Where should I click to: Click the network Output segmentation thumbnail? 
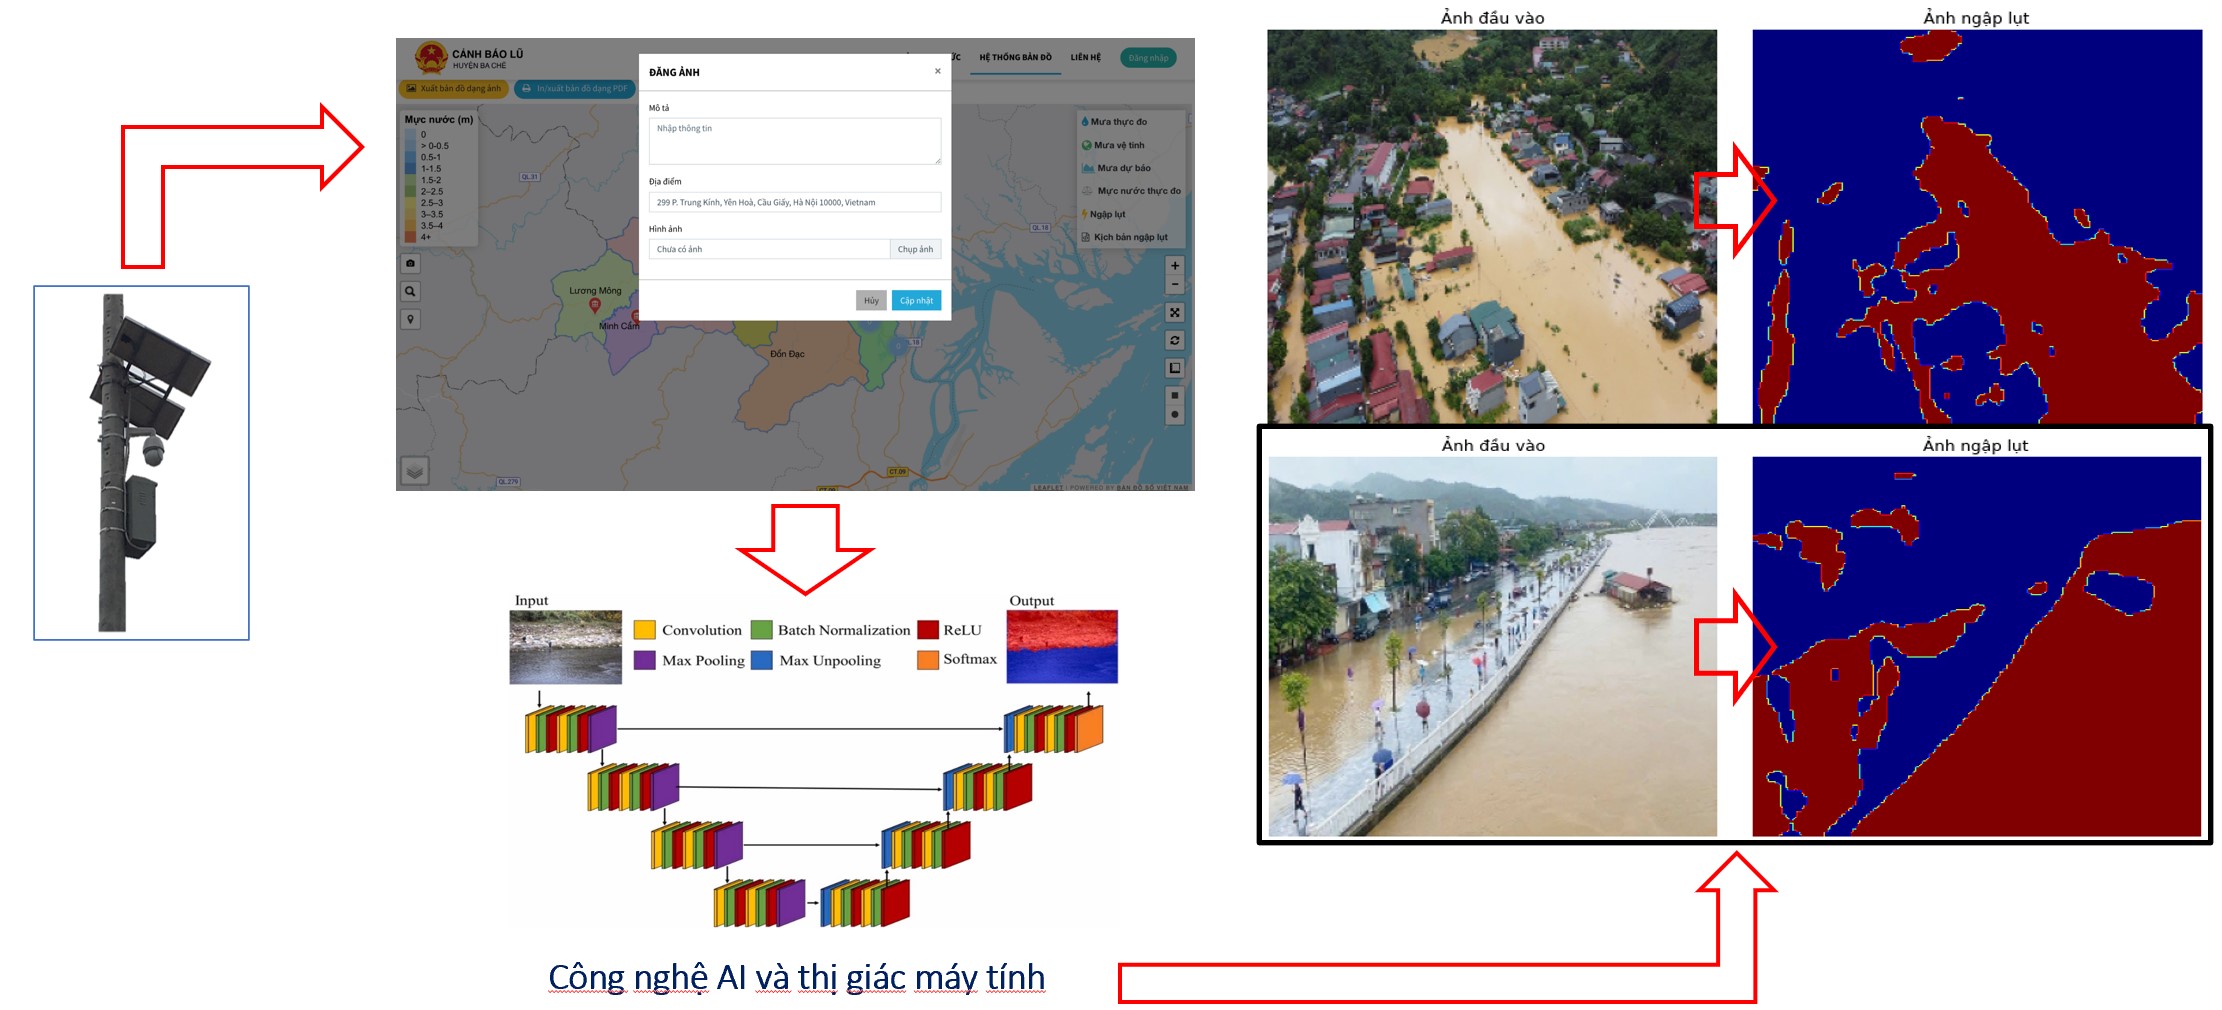click(1062, 647)
